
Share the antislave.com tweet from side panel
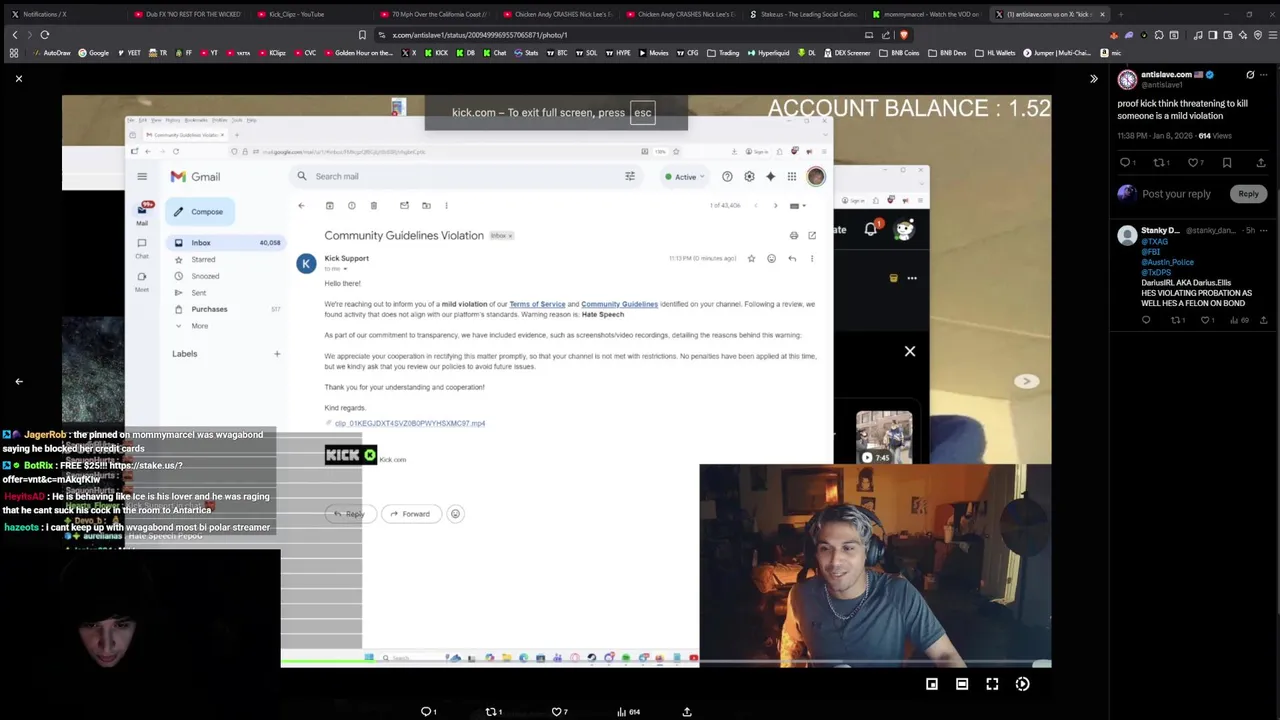point(1260,162)
